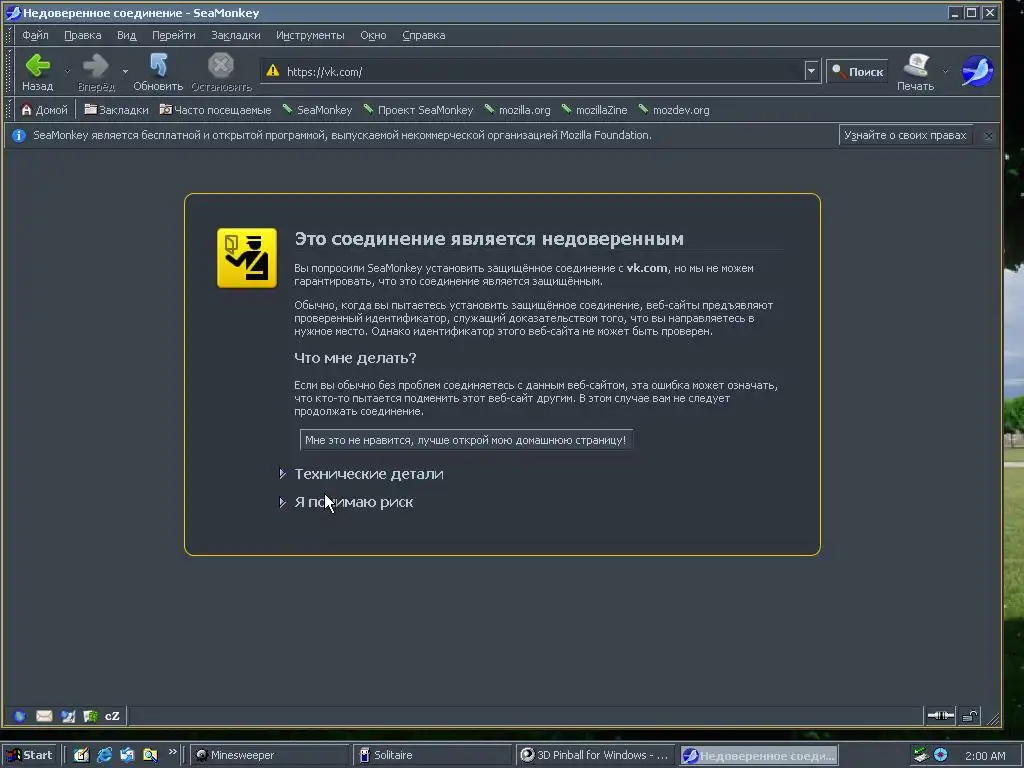Open the mozdev.org bookmark
Screen dimensions: 1024x768
click(x=675, y=110)
